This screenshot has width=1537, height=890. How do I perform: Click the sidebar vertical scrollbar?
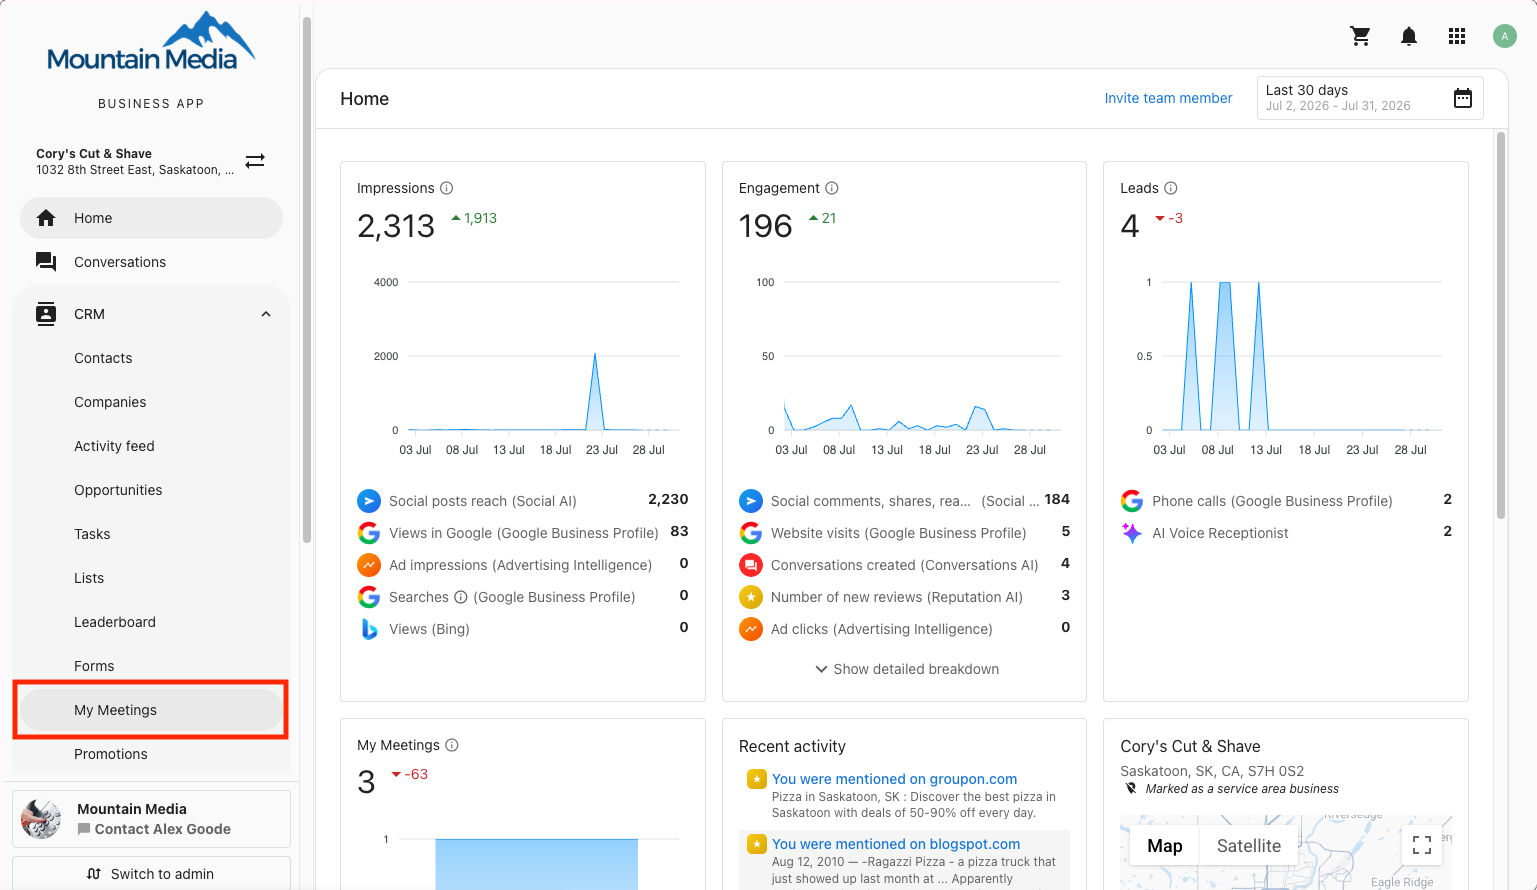(x=306, y=280)
